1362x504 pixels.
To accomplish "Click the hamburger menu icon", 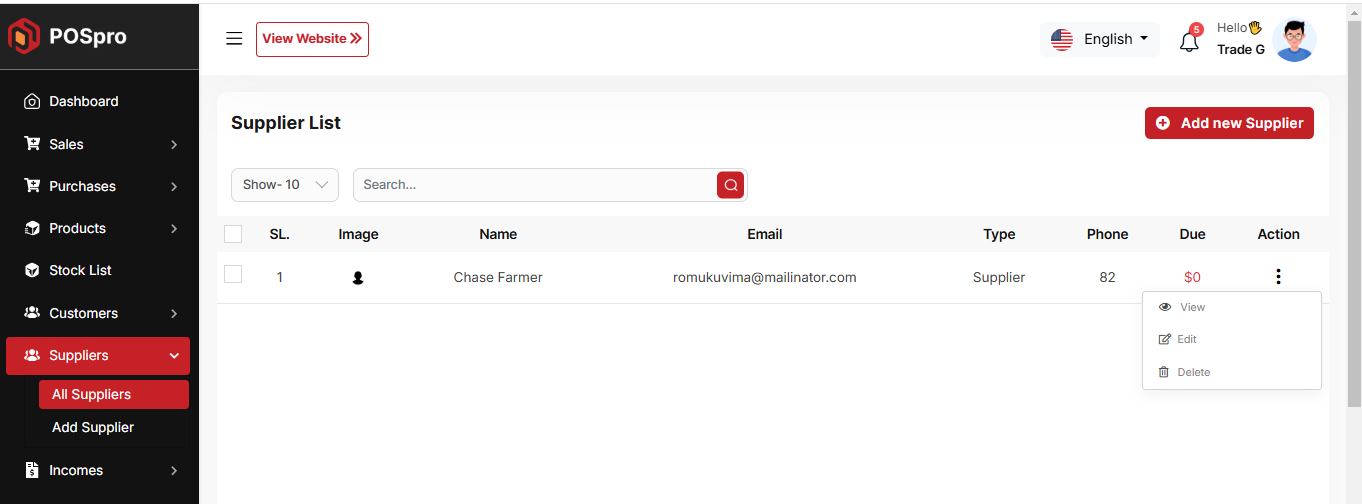I will (x=234, y=39).
